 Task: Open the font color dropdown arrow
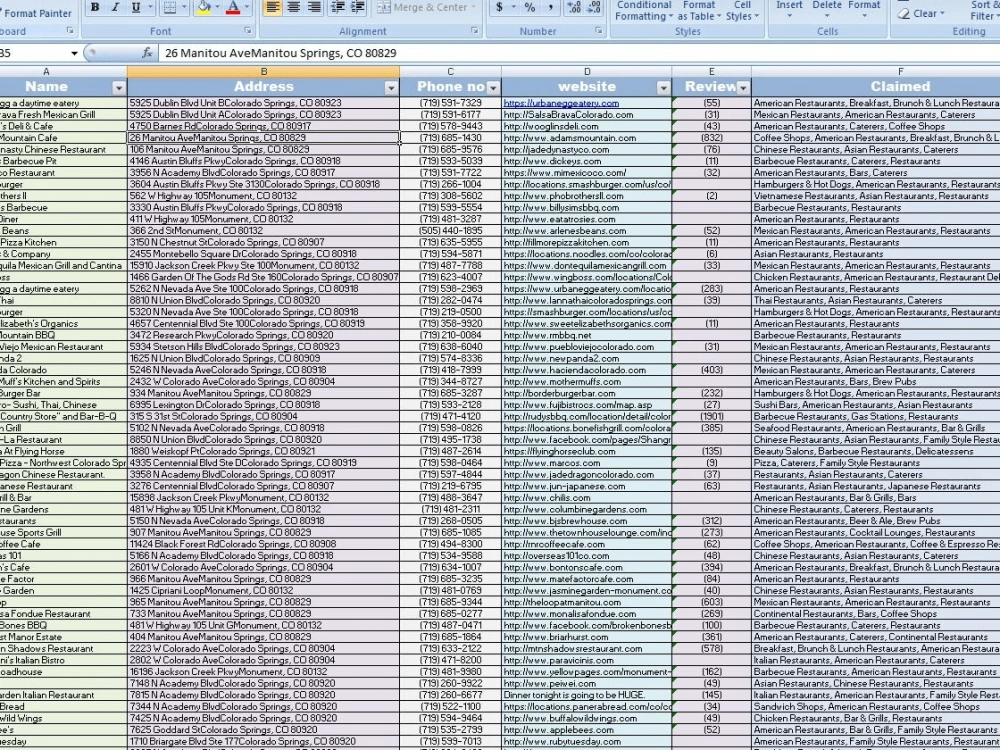pyautogui.click(x=247, y=8)
